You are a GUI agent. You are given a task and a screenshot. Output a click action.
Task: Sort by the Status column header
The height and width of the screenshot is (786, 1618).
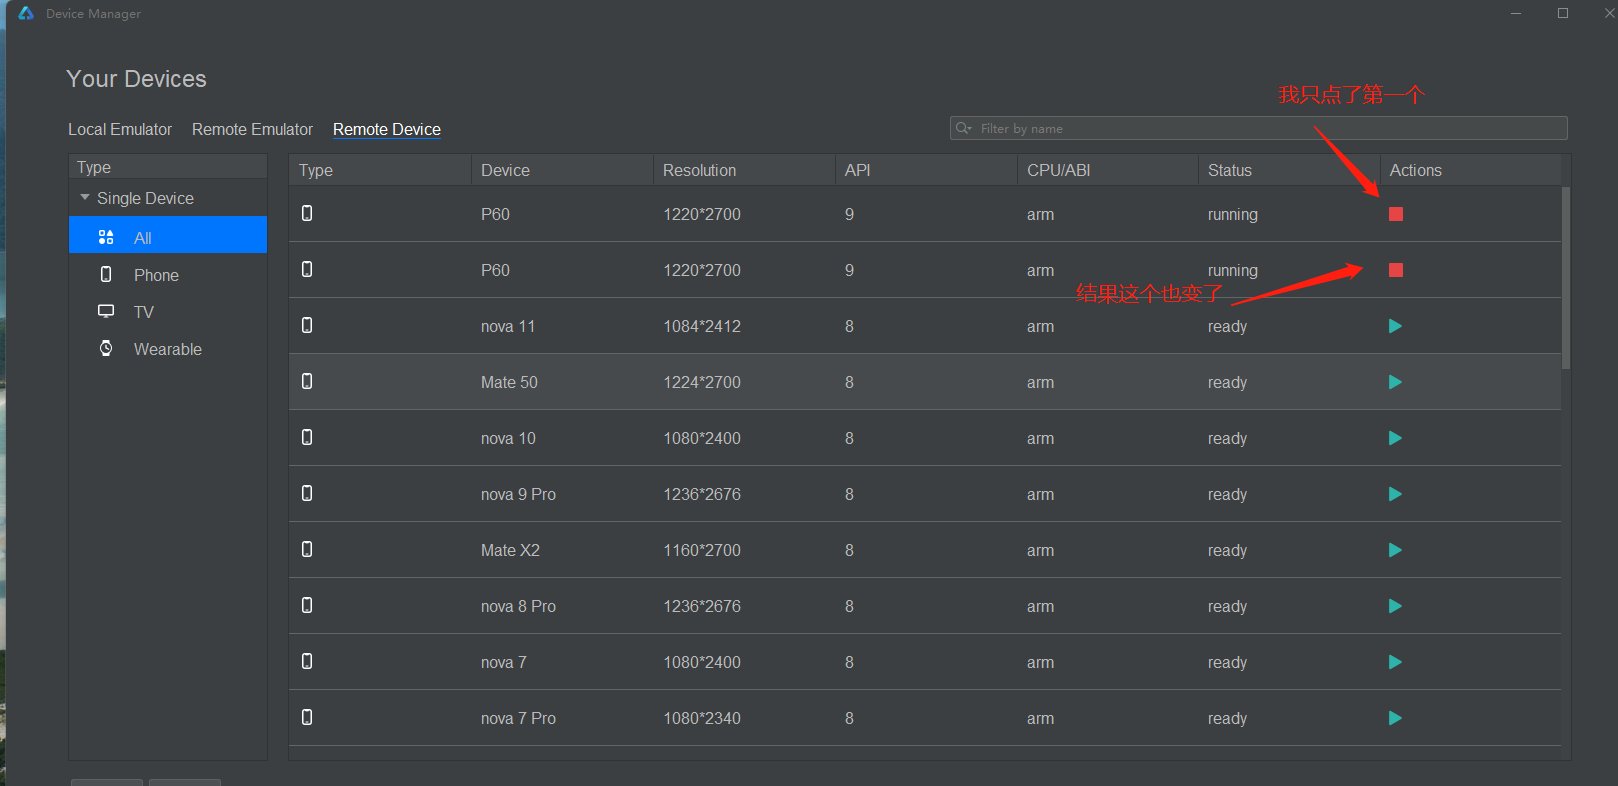pos(1289,170)
